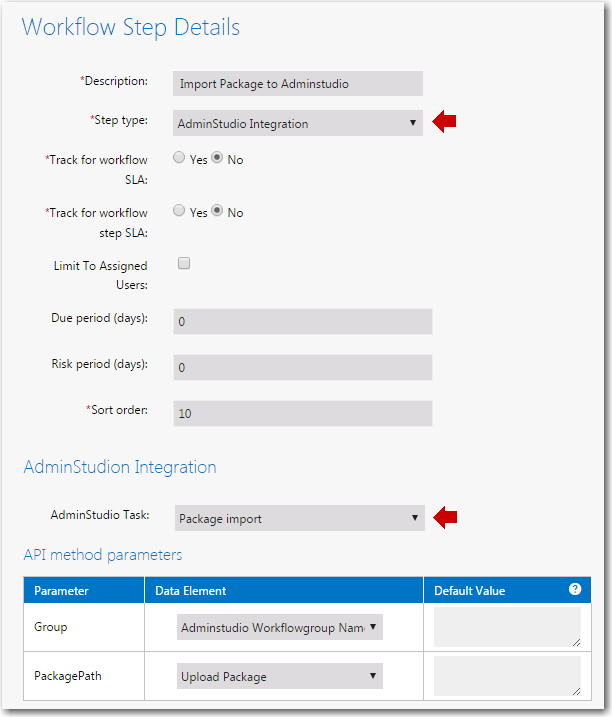This screenshot has width=612, height=717.
Task: Click the Workflow Step Details heading
Action: 131,27
